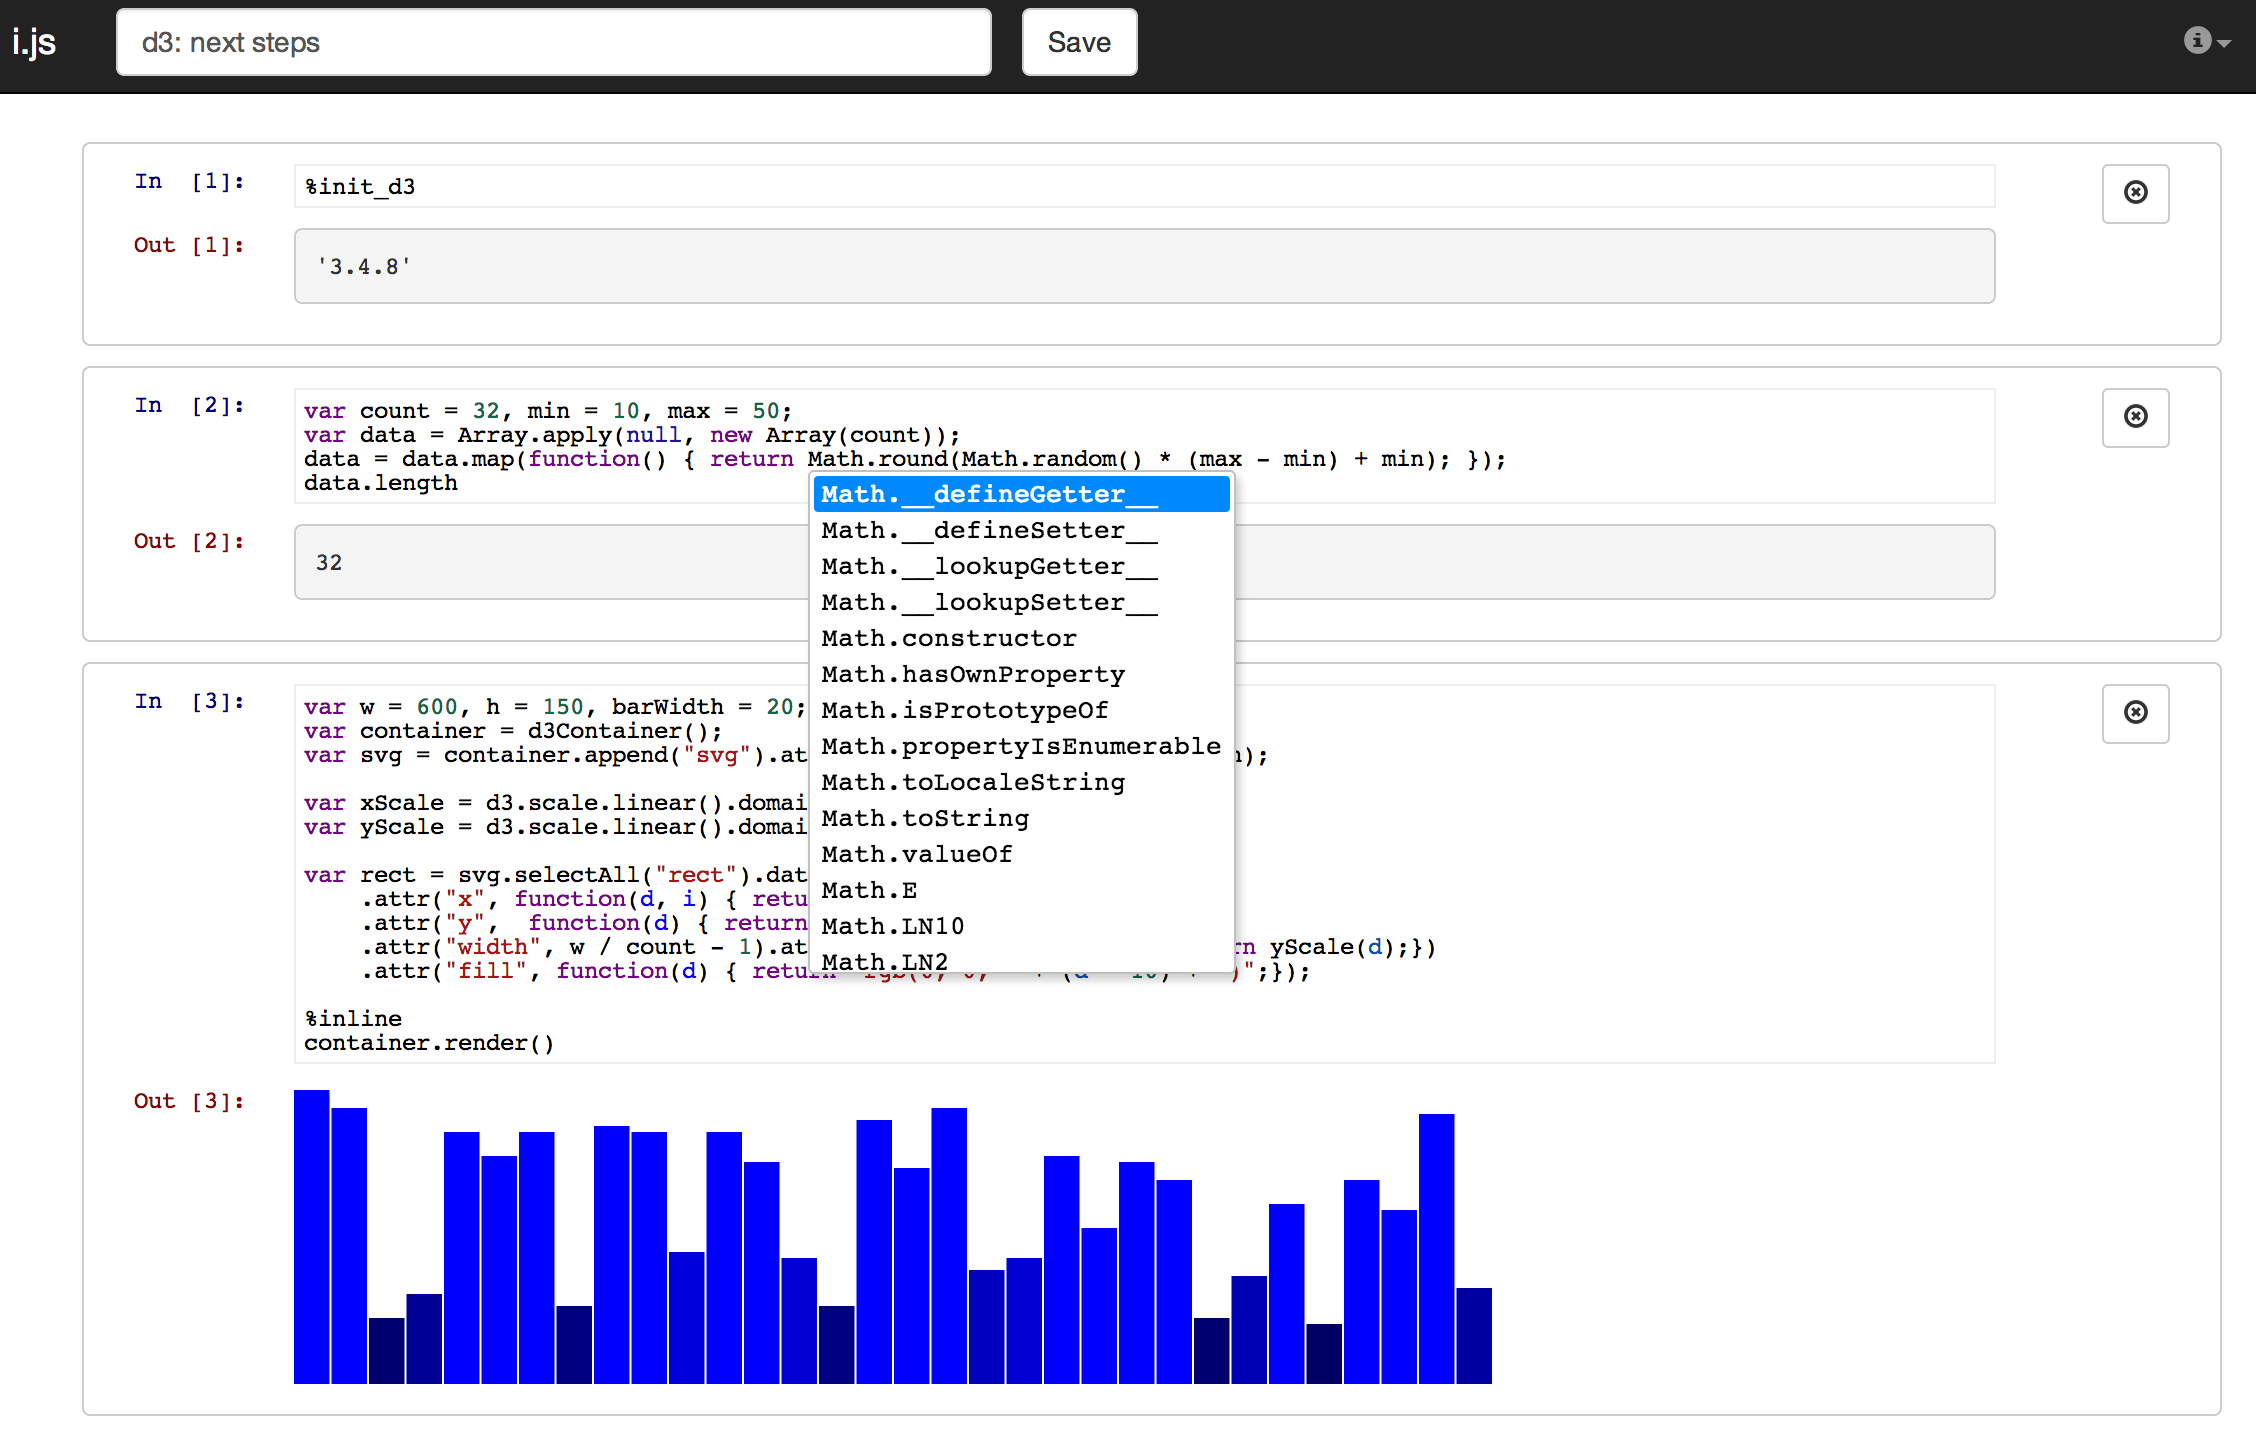Choose Math.toString completion
The image size is (2256, 1430).
click(x=1021, y=818)
